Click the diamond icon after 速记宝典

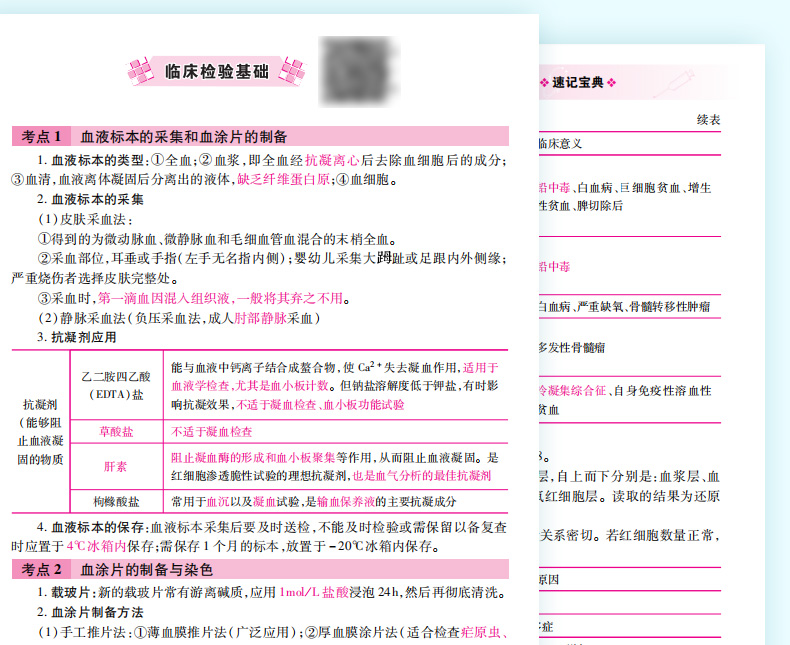[611, 82]
